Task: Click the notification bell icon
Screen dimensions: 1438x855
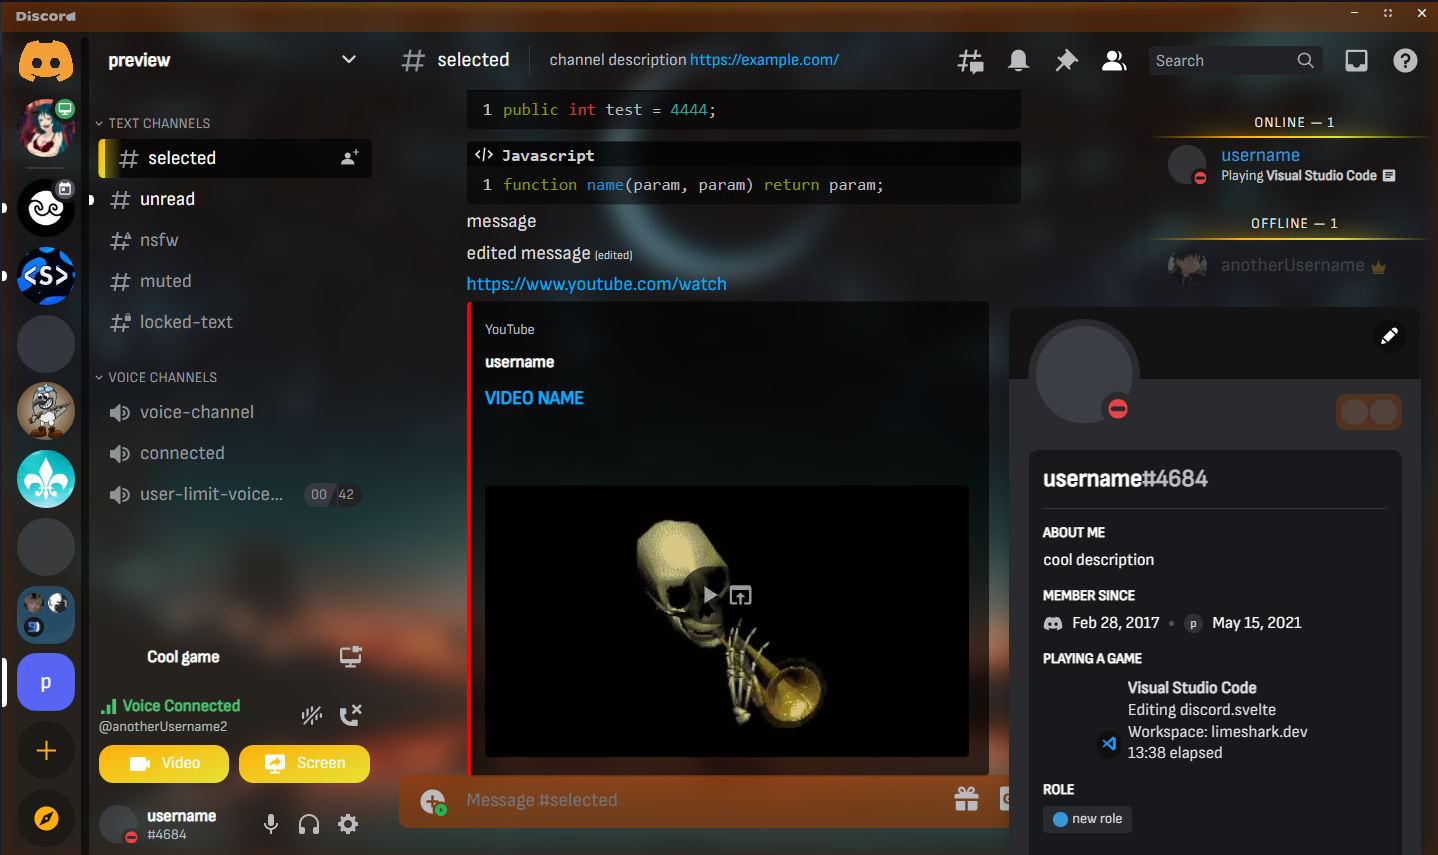Action: pos(1018,60)
